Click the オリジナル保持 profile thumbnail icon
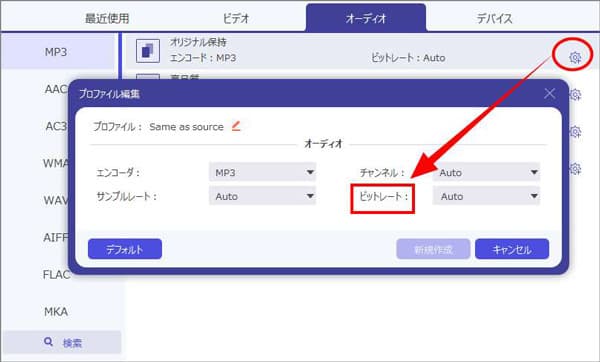This screenshot has width=600, height=362. coord(148,51)
